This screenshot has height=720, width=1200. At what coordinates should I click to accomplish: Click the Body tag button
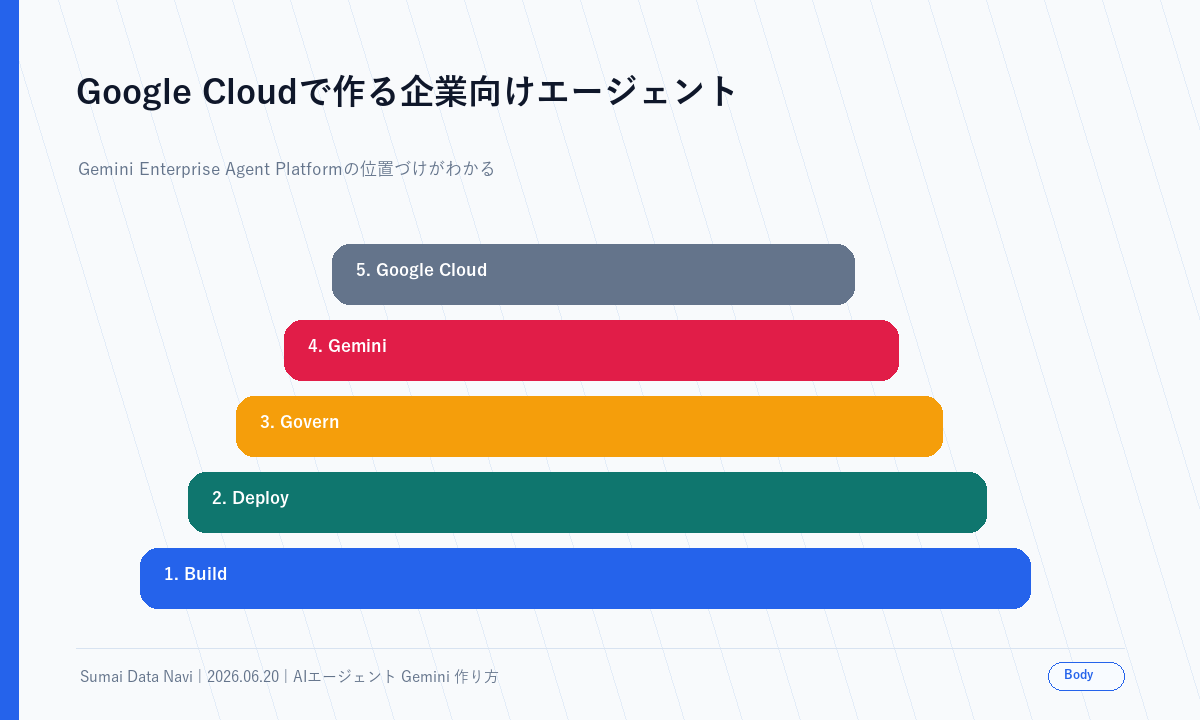(1086, 676)
